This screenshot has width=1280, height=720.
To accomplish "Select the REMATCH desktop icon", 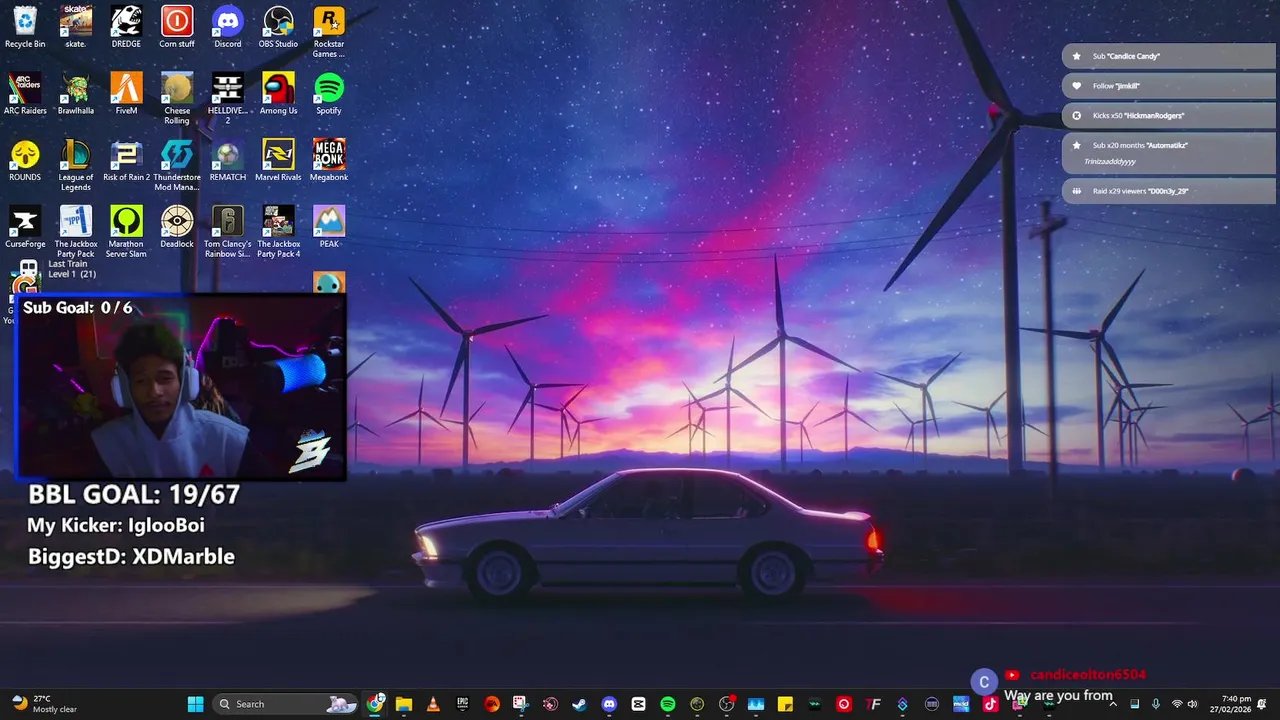I will click(228, 160).
